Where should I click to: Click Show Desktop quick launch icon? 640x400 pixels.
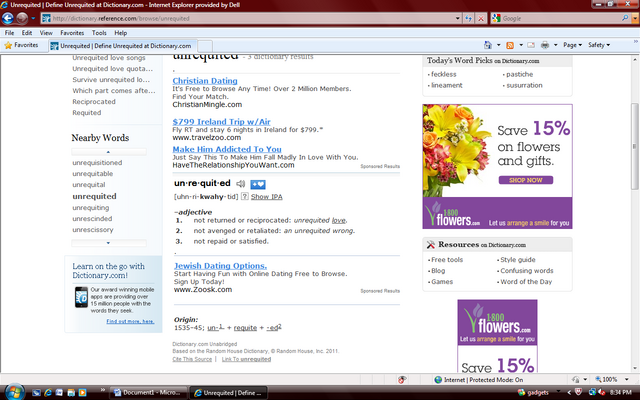37,393
